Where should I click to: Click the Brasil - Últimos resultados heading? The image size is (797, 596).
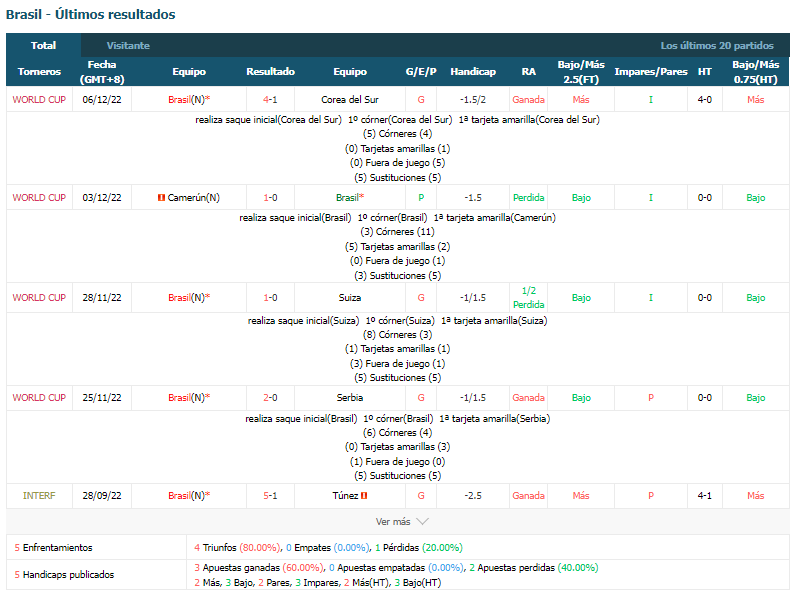pos(90,14)
